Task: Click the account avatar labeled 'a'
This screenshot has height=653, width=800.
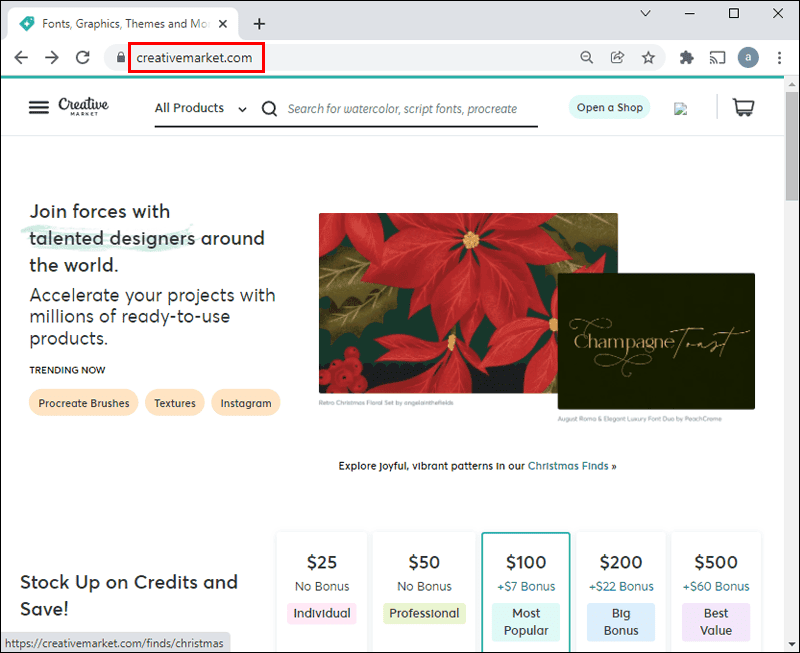Action: [x=748, y=57]
